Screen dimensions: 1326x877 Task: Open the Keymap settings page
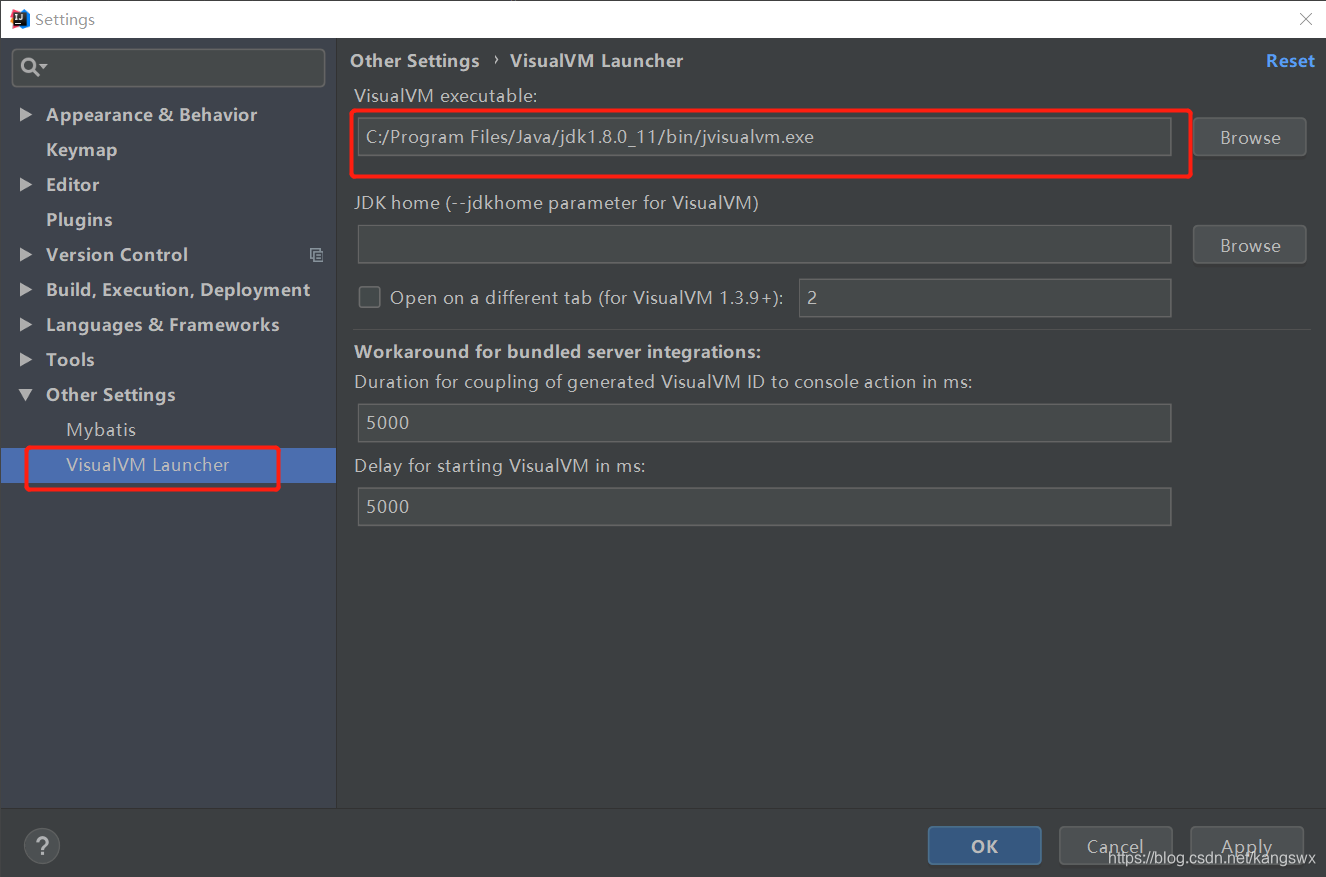(81, 150)
